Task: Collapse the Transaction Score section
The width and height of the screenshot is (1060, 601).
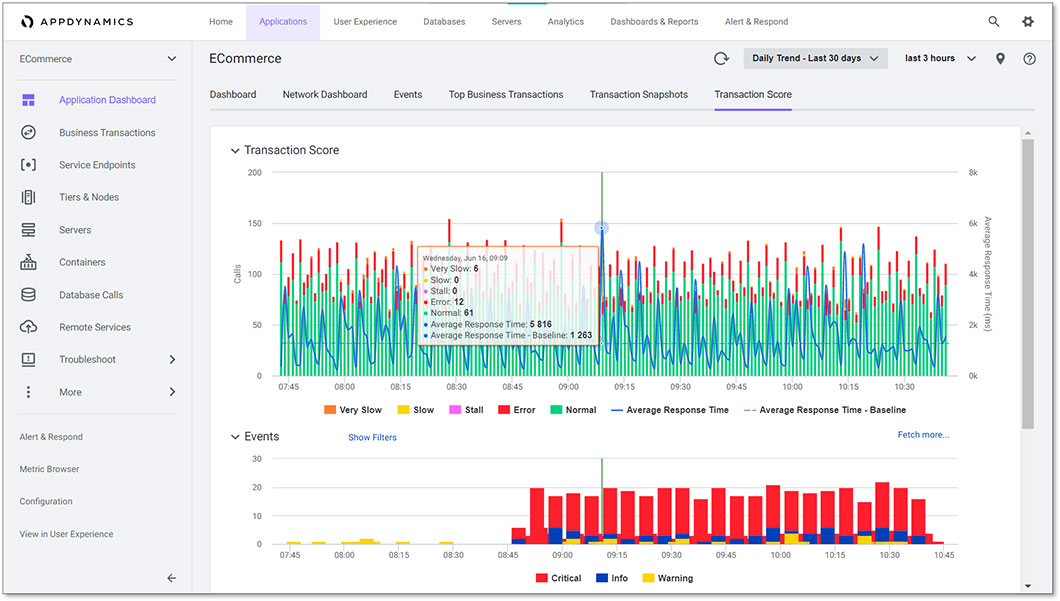Action: tap(235, 151)
